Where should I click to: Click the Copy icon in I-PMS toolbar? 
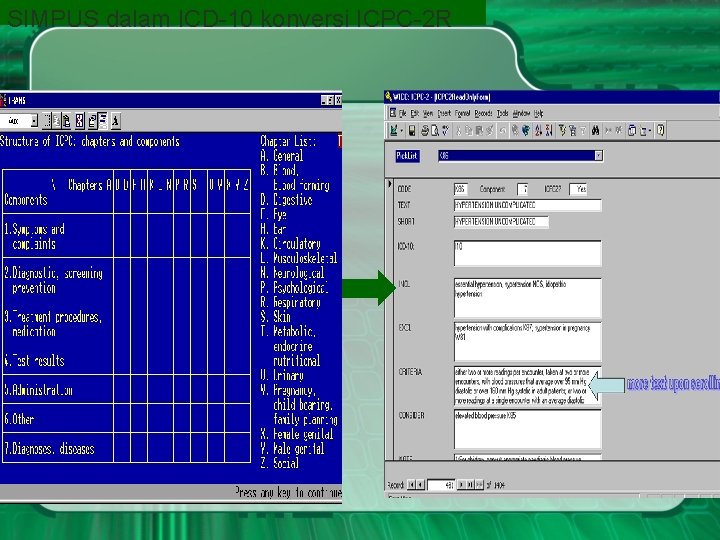(56, 121)
